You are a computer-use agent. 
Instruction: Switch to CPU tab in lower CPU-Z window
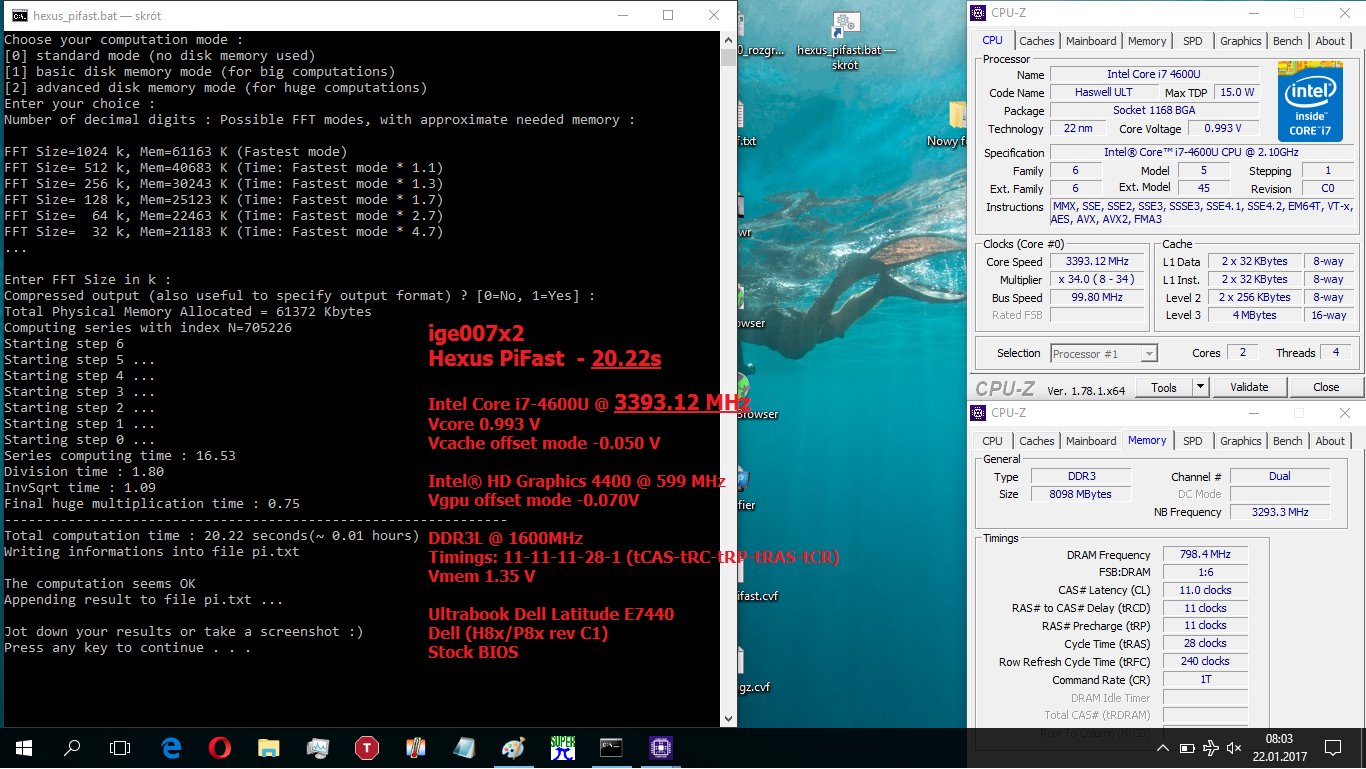pos(992,441)
